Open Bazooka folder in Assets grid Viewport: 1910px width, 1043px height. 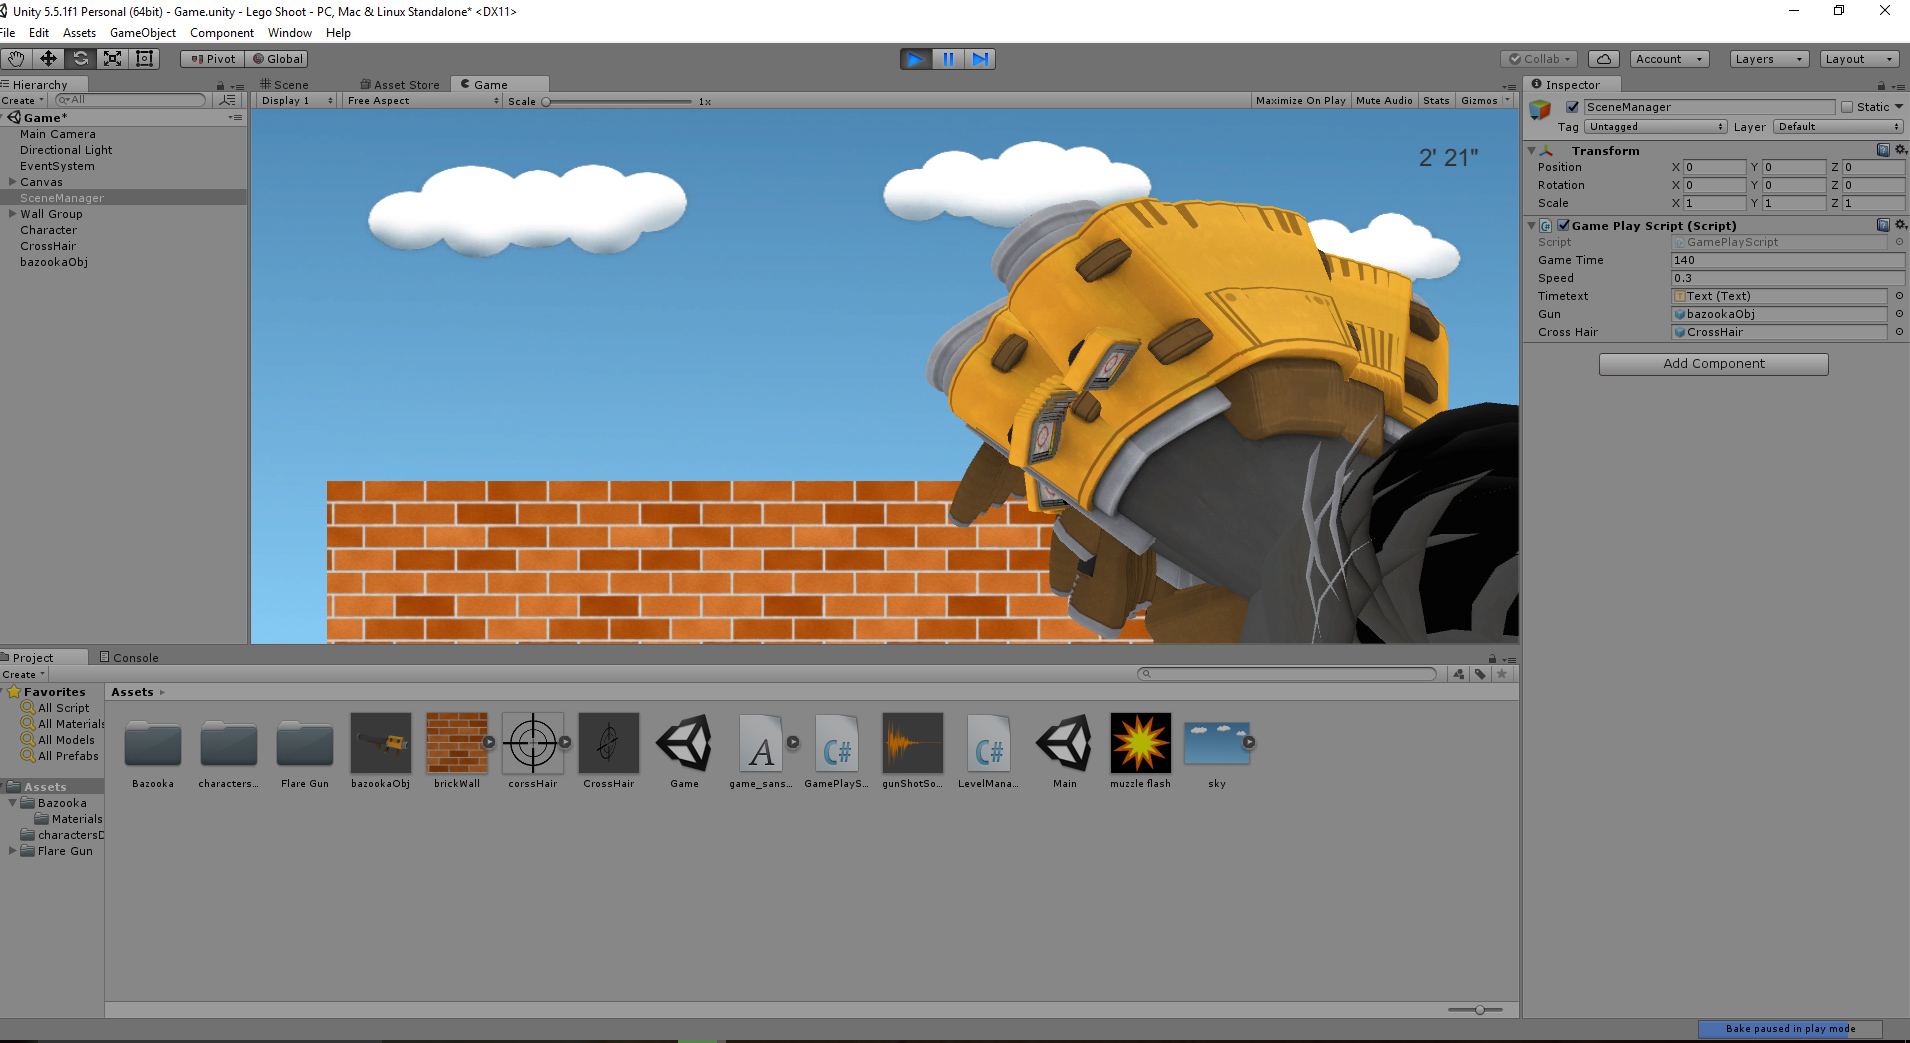pos(153,752)
